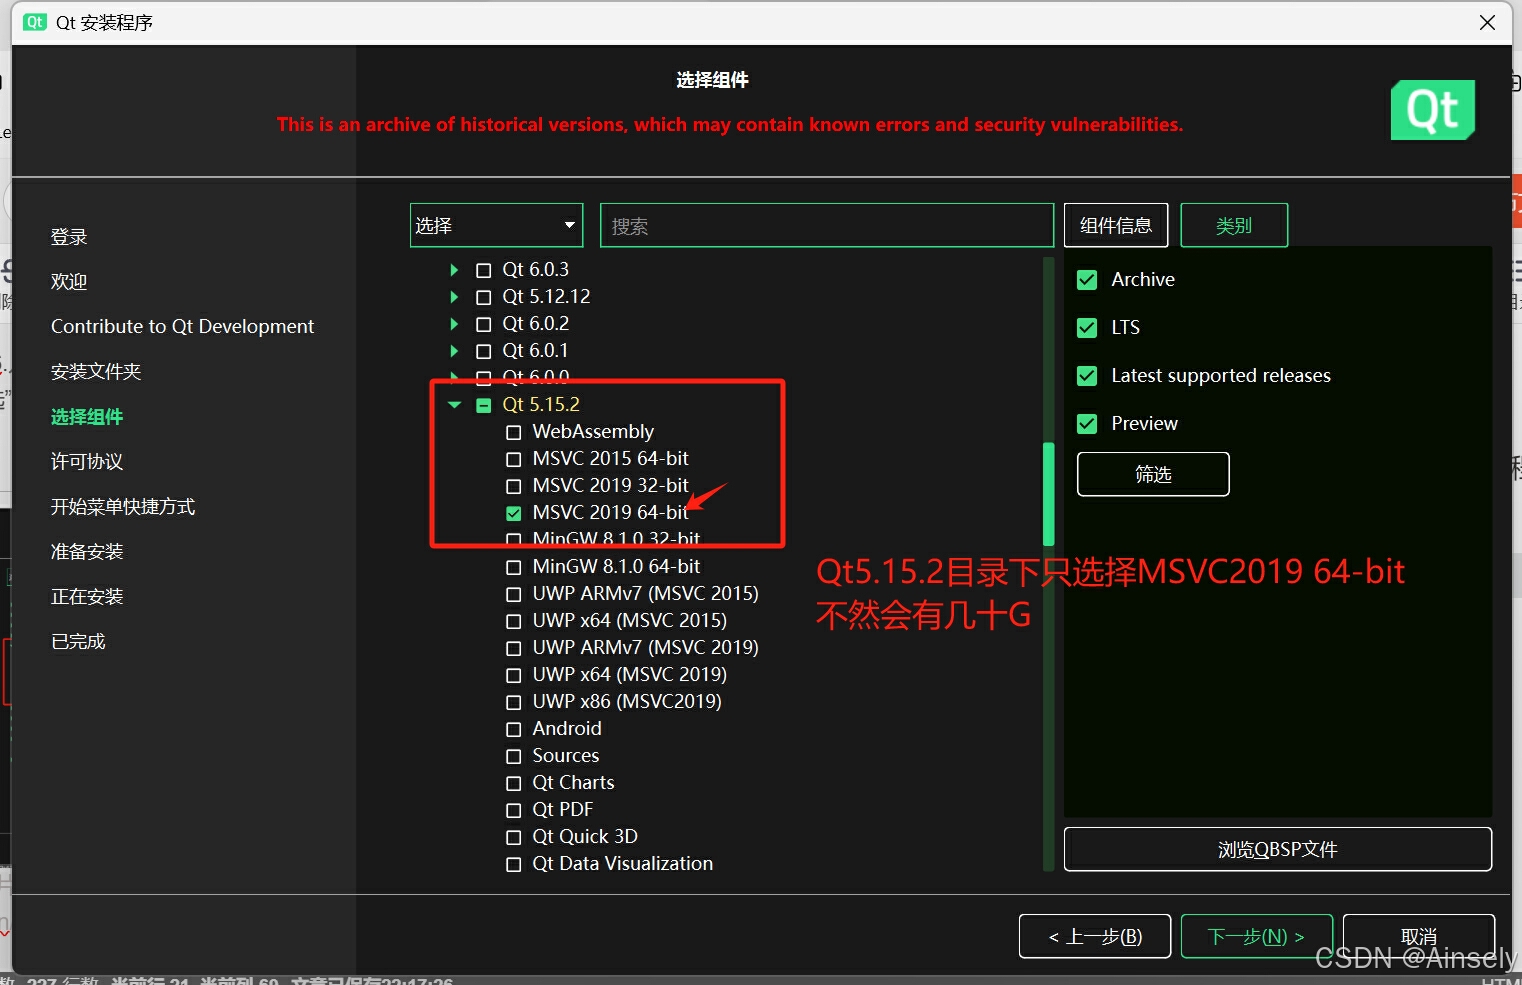Check the Qt 6.0.3 checkbox
The height and width of the screenshot is (985, 1522).
tap(484, 270)
